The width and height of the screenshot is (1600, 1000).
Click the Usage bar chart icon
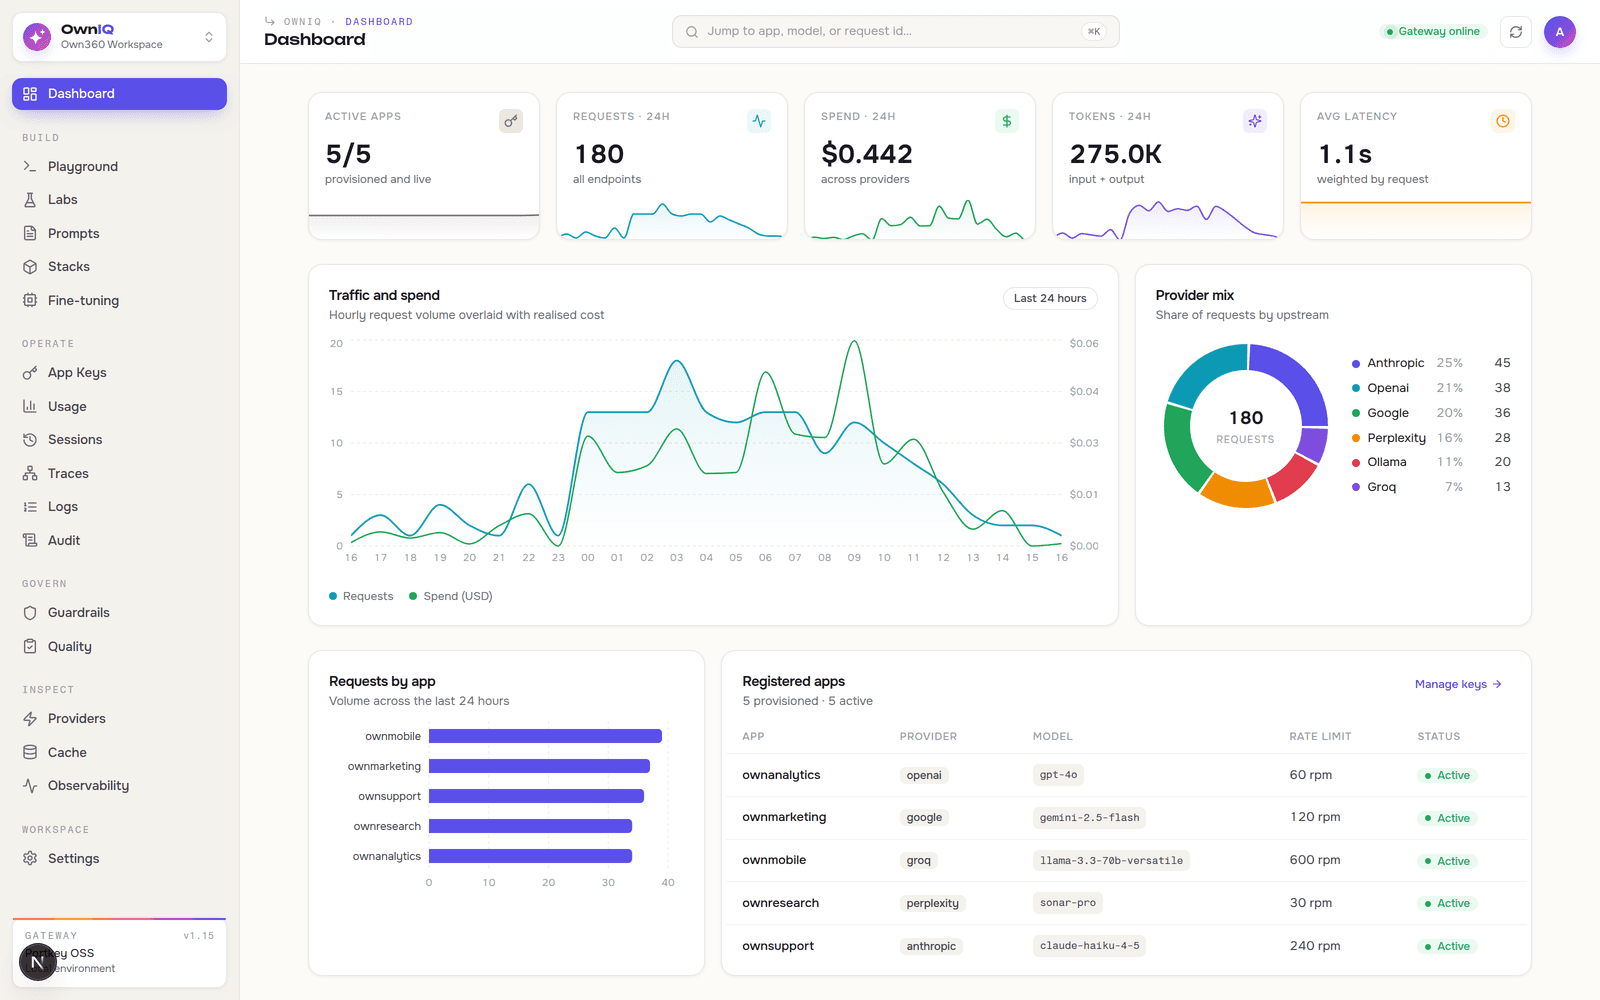tap(30, 407)
